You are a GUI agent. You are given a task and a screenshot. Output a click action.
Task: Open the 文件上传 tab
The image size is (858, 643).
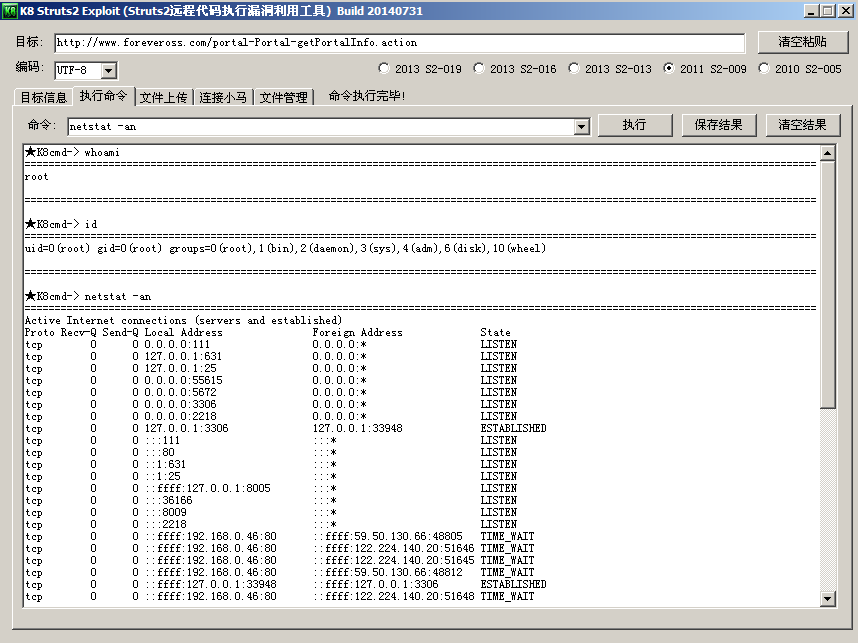pyautogui.click(x=163, y=97)
